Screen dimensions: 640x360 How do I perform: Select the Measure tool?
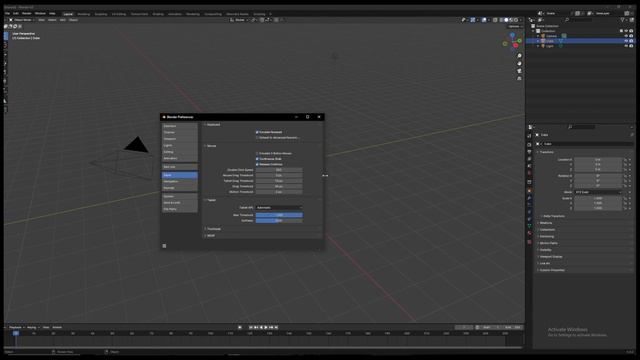click(6, 100)
